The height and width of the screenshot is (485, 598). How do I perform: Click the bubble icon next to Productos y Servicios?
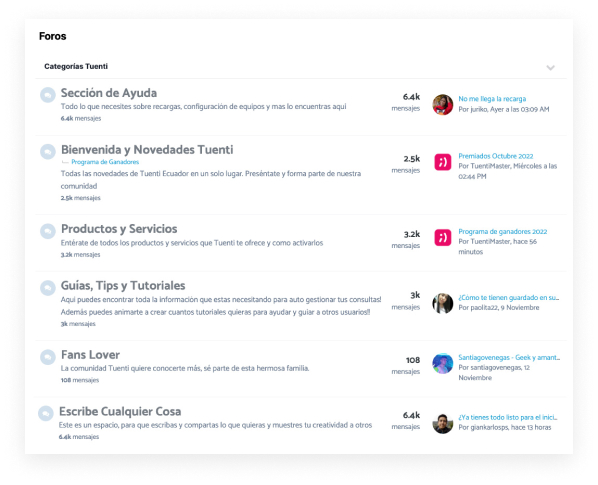[x=48, y=231]
